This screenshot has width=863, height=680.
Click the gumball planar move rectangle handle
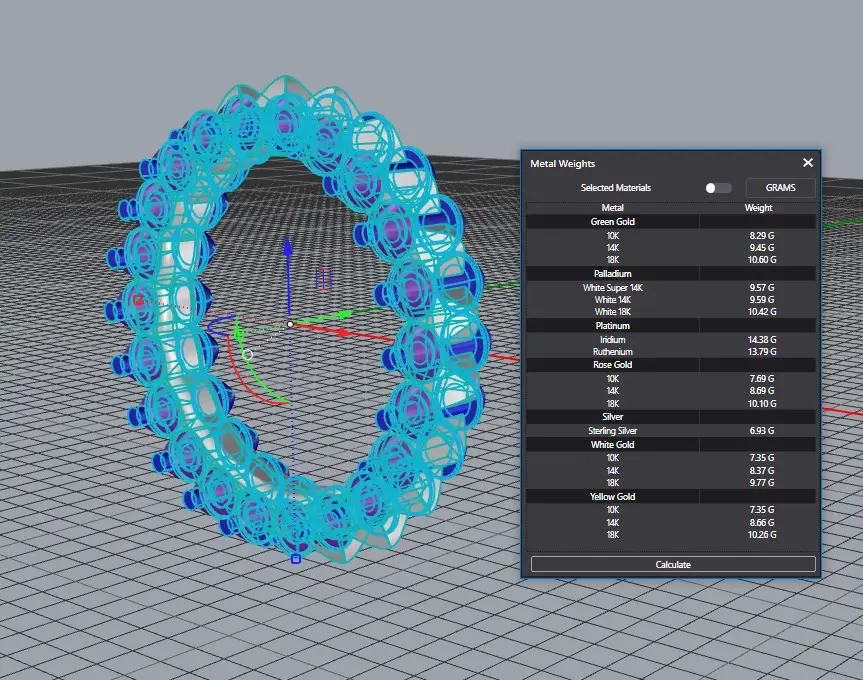[x=323, y=278]
